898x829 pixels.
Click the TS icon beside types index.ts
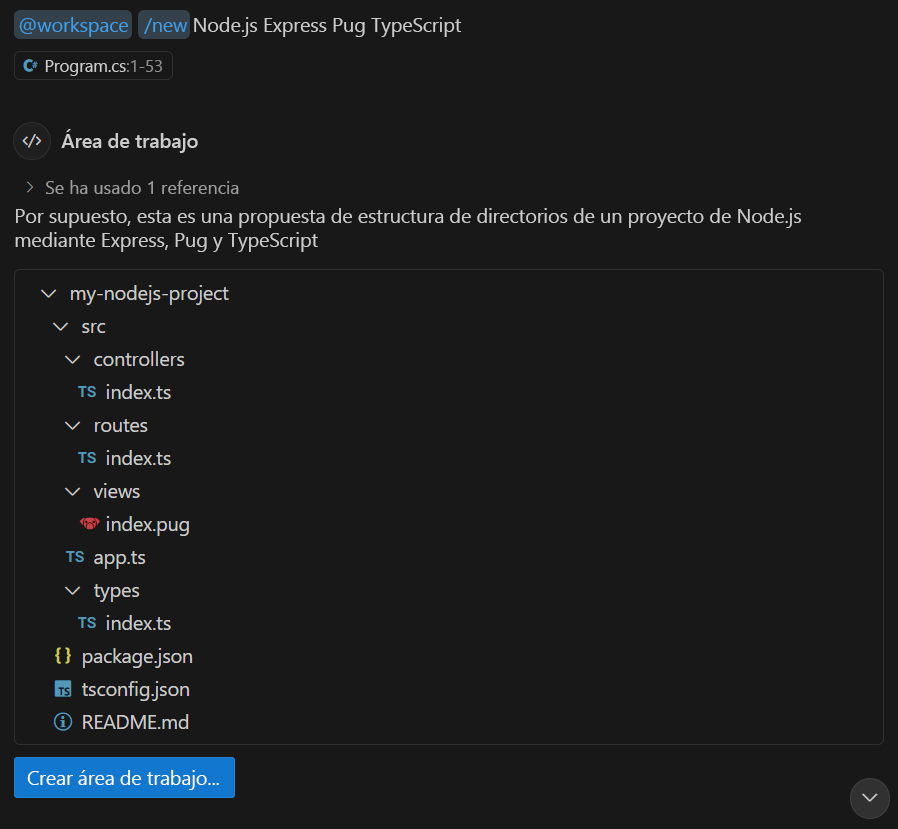coord(87,623)
